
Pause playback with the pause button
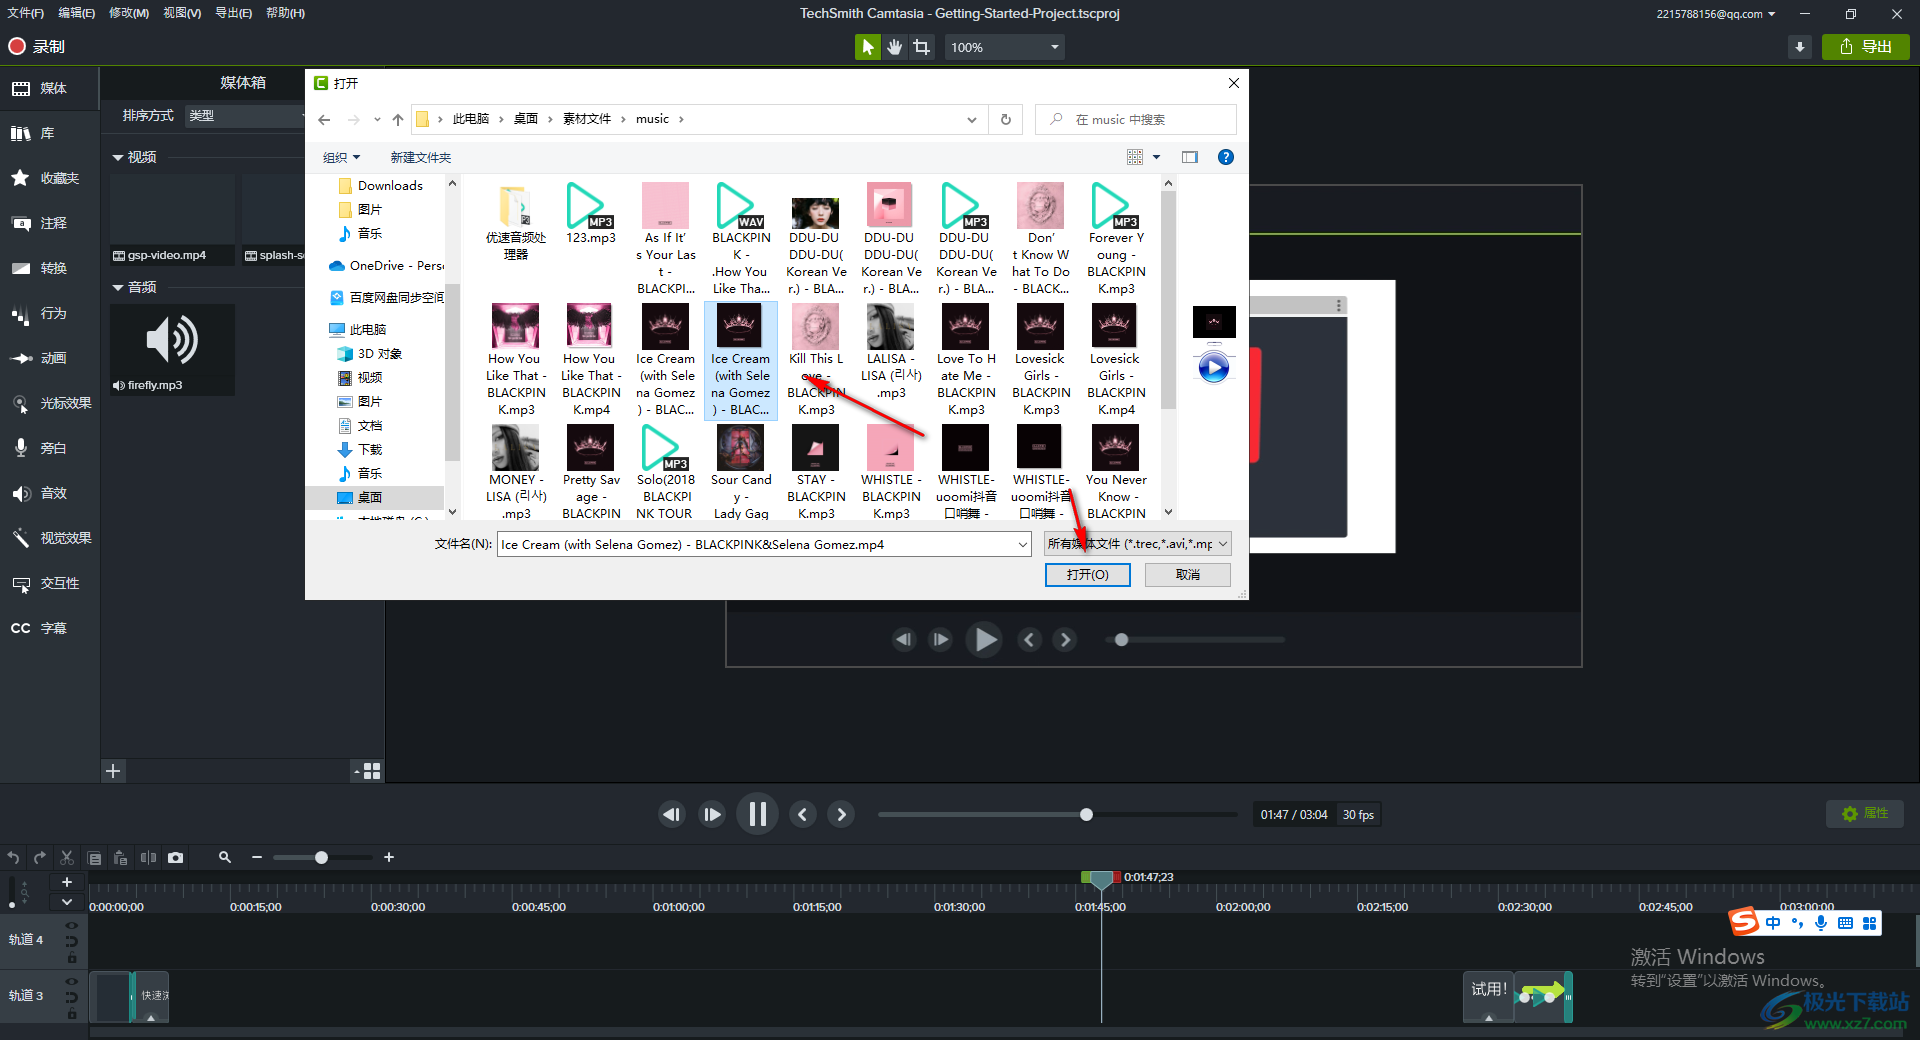757,815
